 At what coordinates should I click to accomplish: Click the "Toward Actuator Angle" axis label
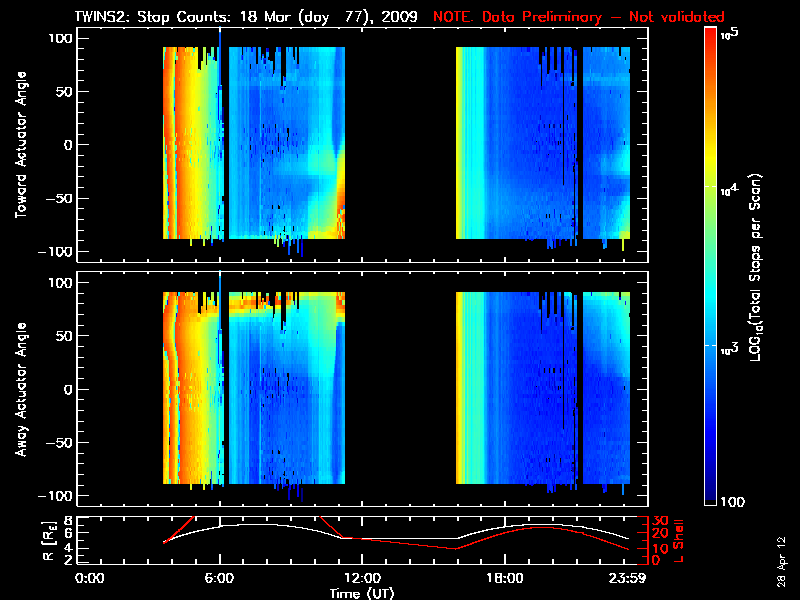20,145
